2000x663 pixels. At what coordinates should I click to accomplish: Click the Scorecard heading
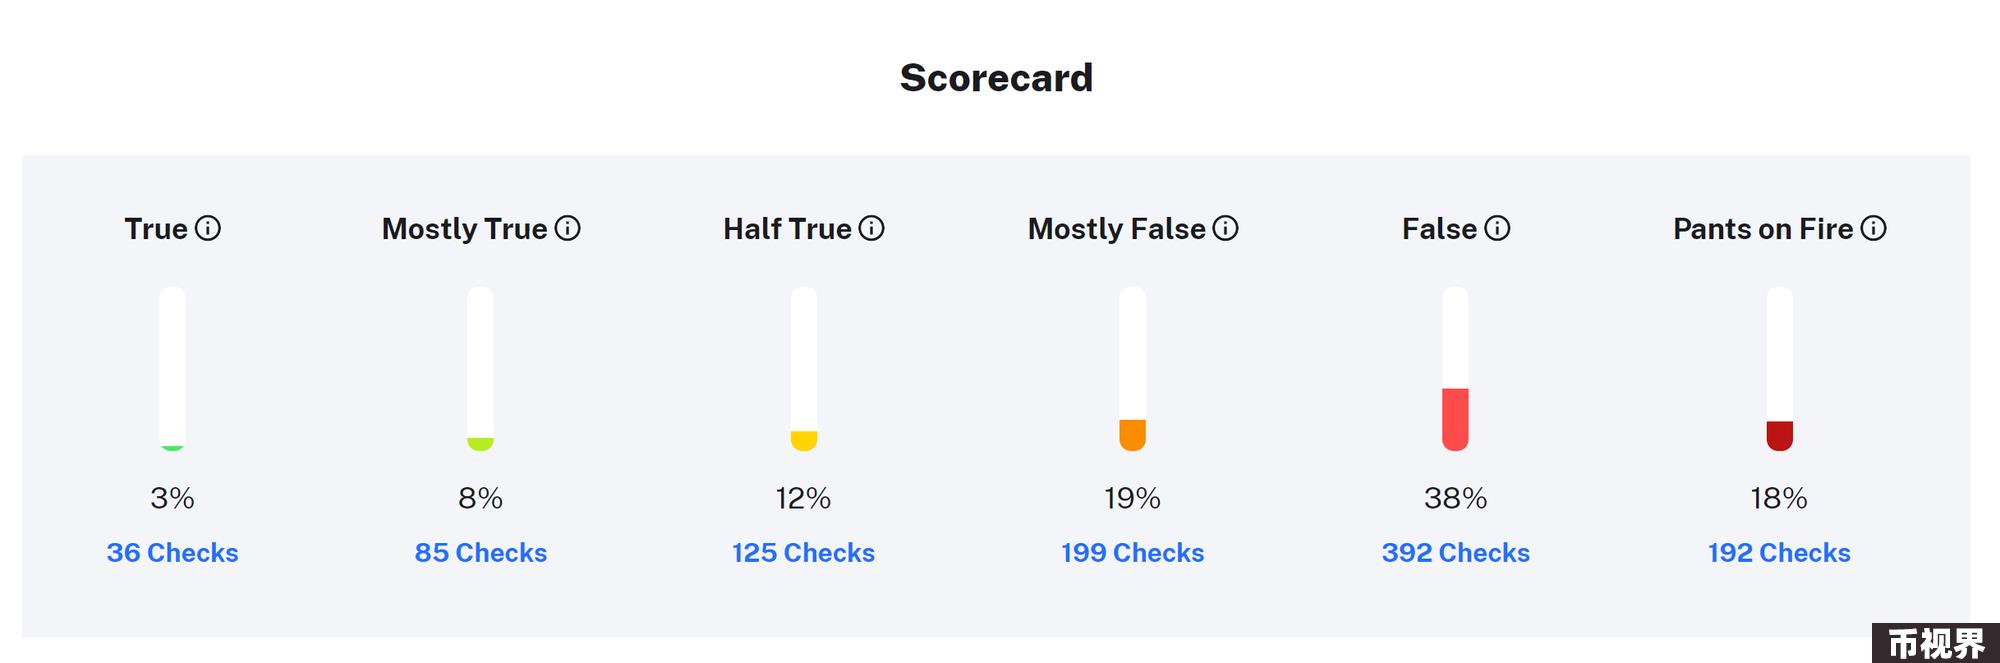coord(997,78)
